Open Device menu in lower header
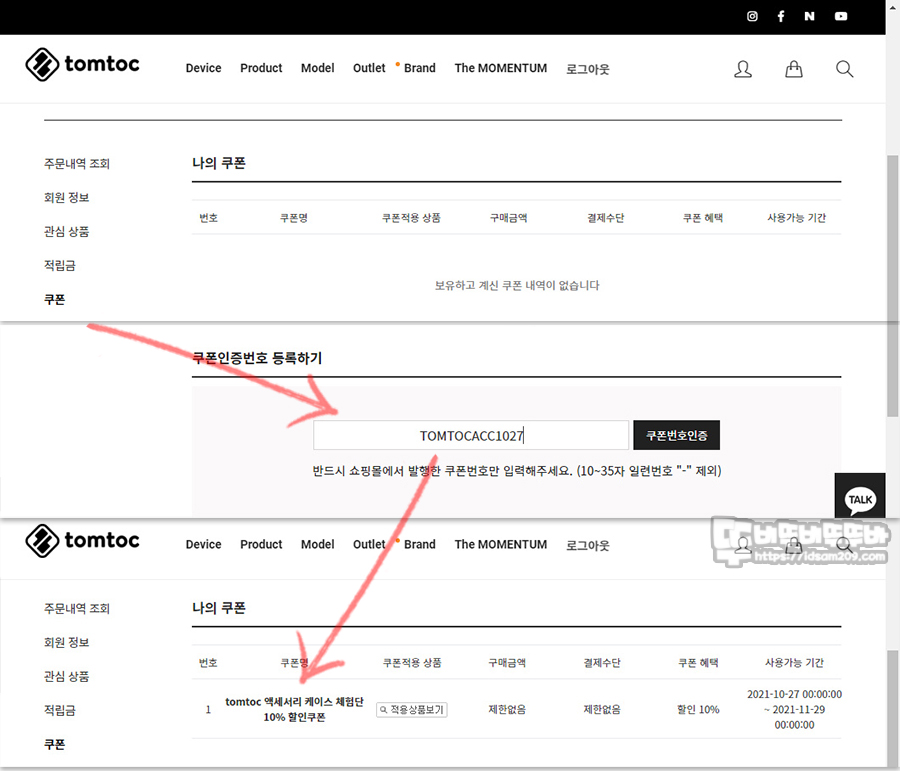The height and width of the screenshot is (771, 900). pyautogui.click(x=203, y=545)
